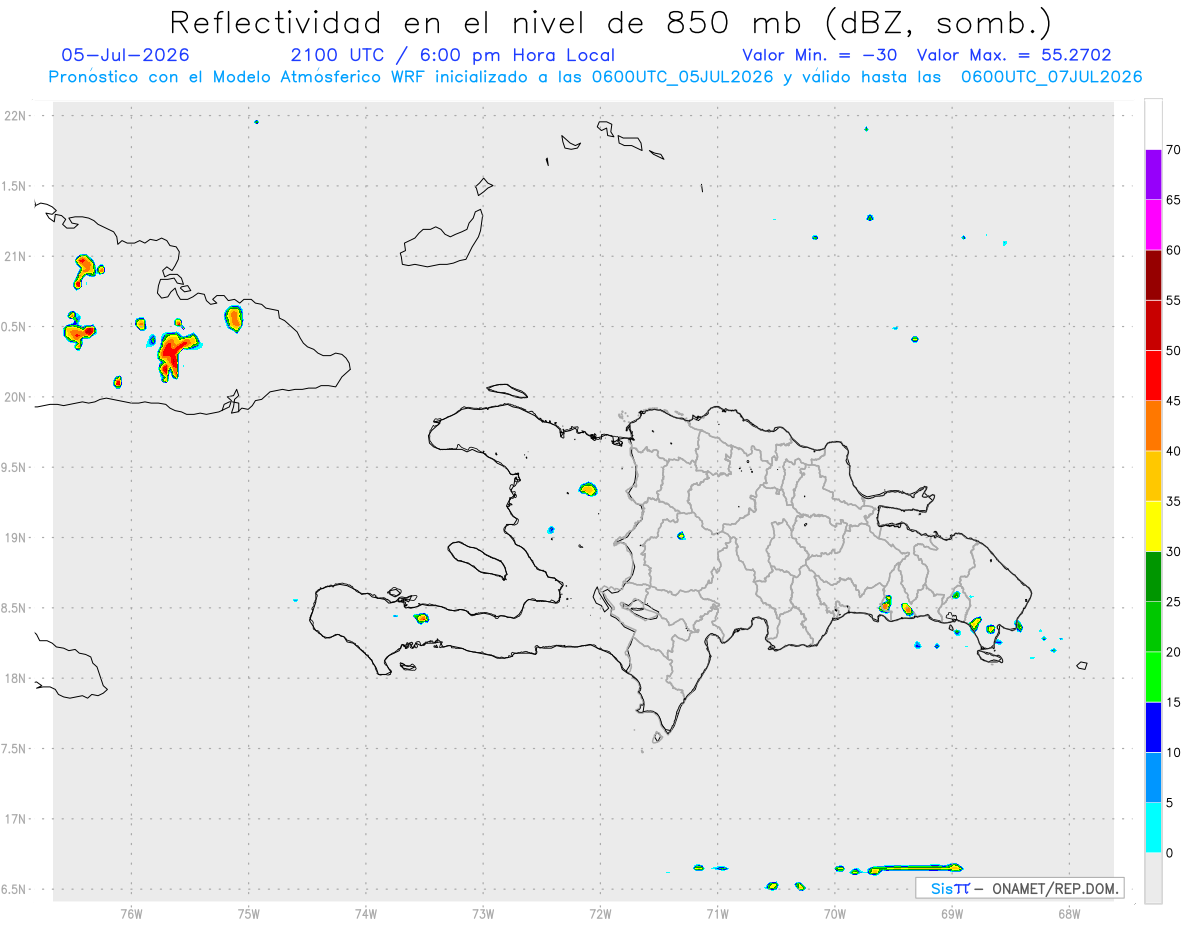Click the '22N' latitude label
Screen dimensions: 1200x927
click(x=17, y=116)
